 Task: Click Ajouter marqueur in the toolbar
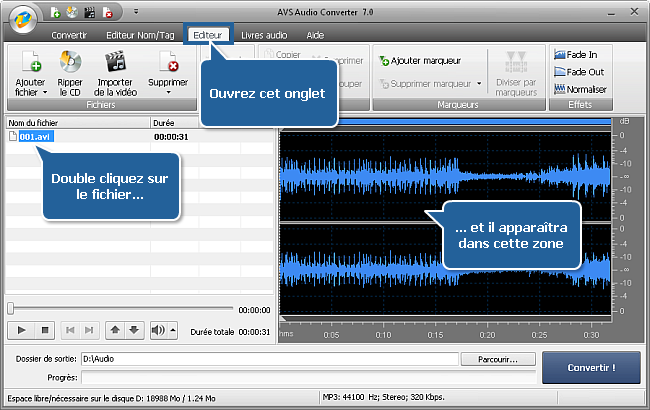tap(421, 61)
